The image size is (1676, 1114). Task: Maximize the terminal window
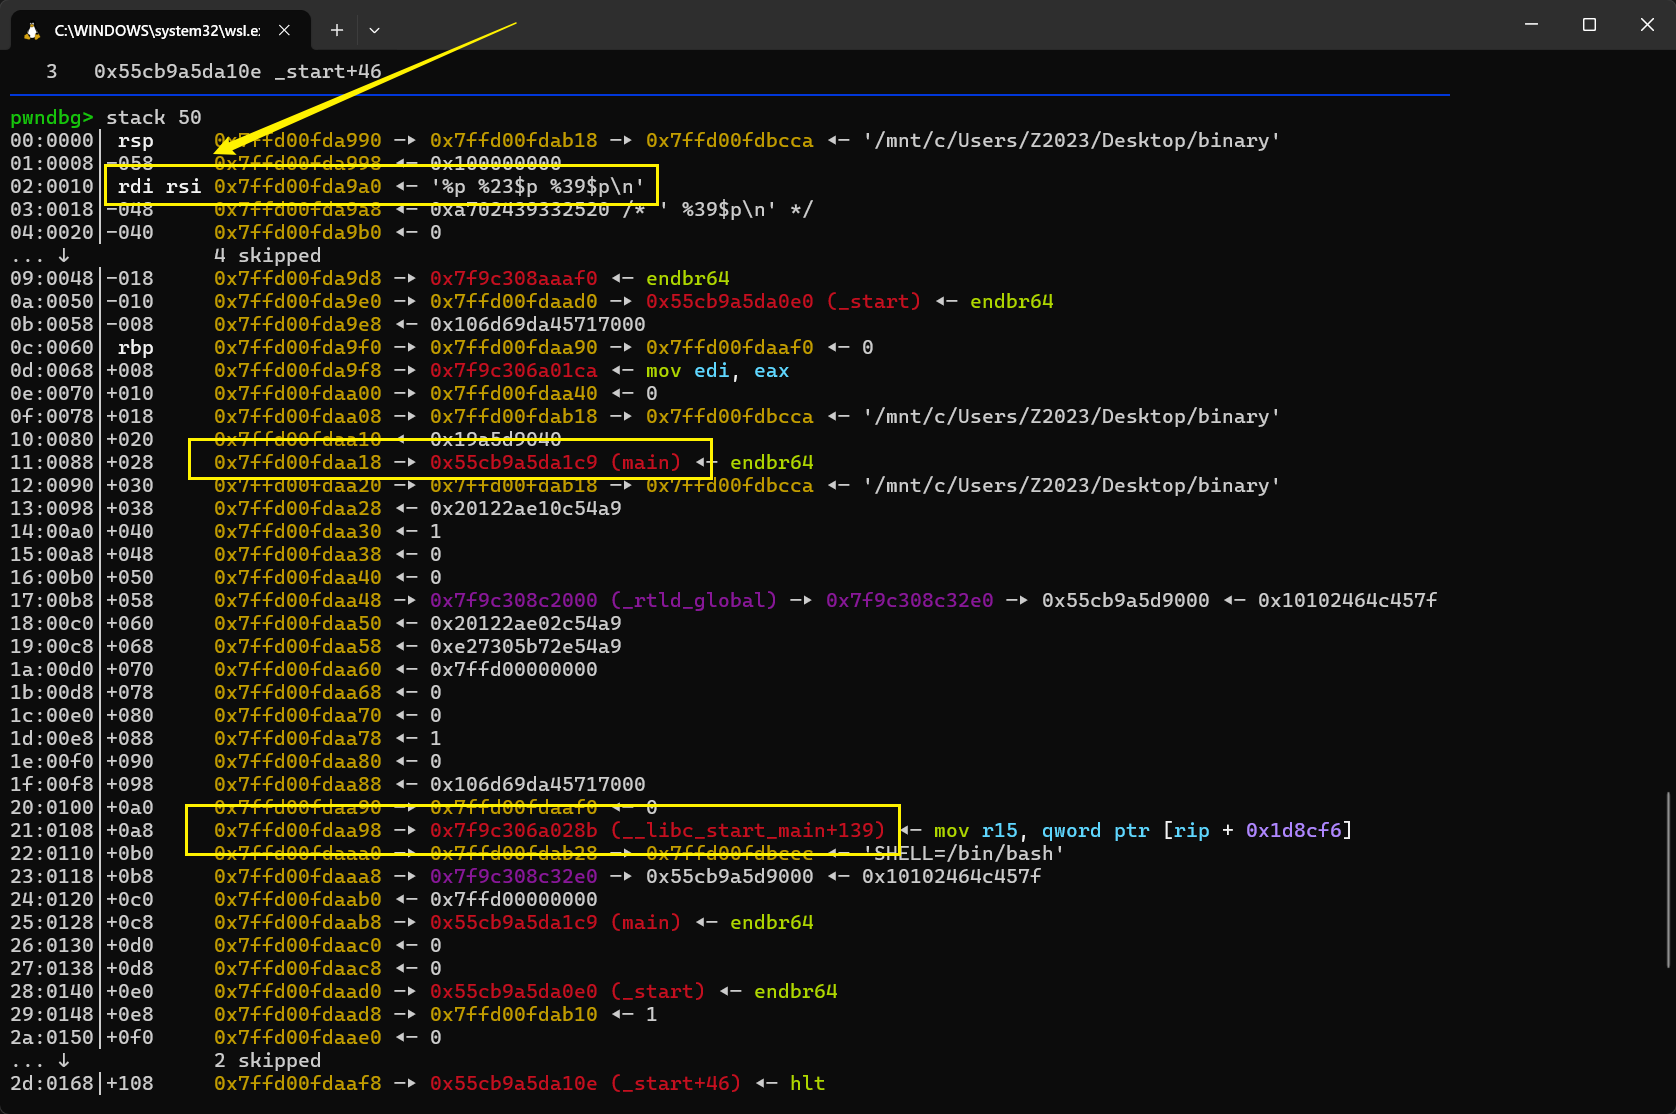click(x=1589, y=24)
